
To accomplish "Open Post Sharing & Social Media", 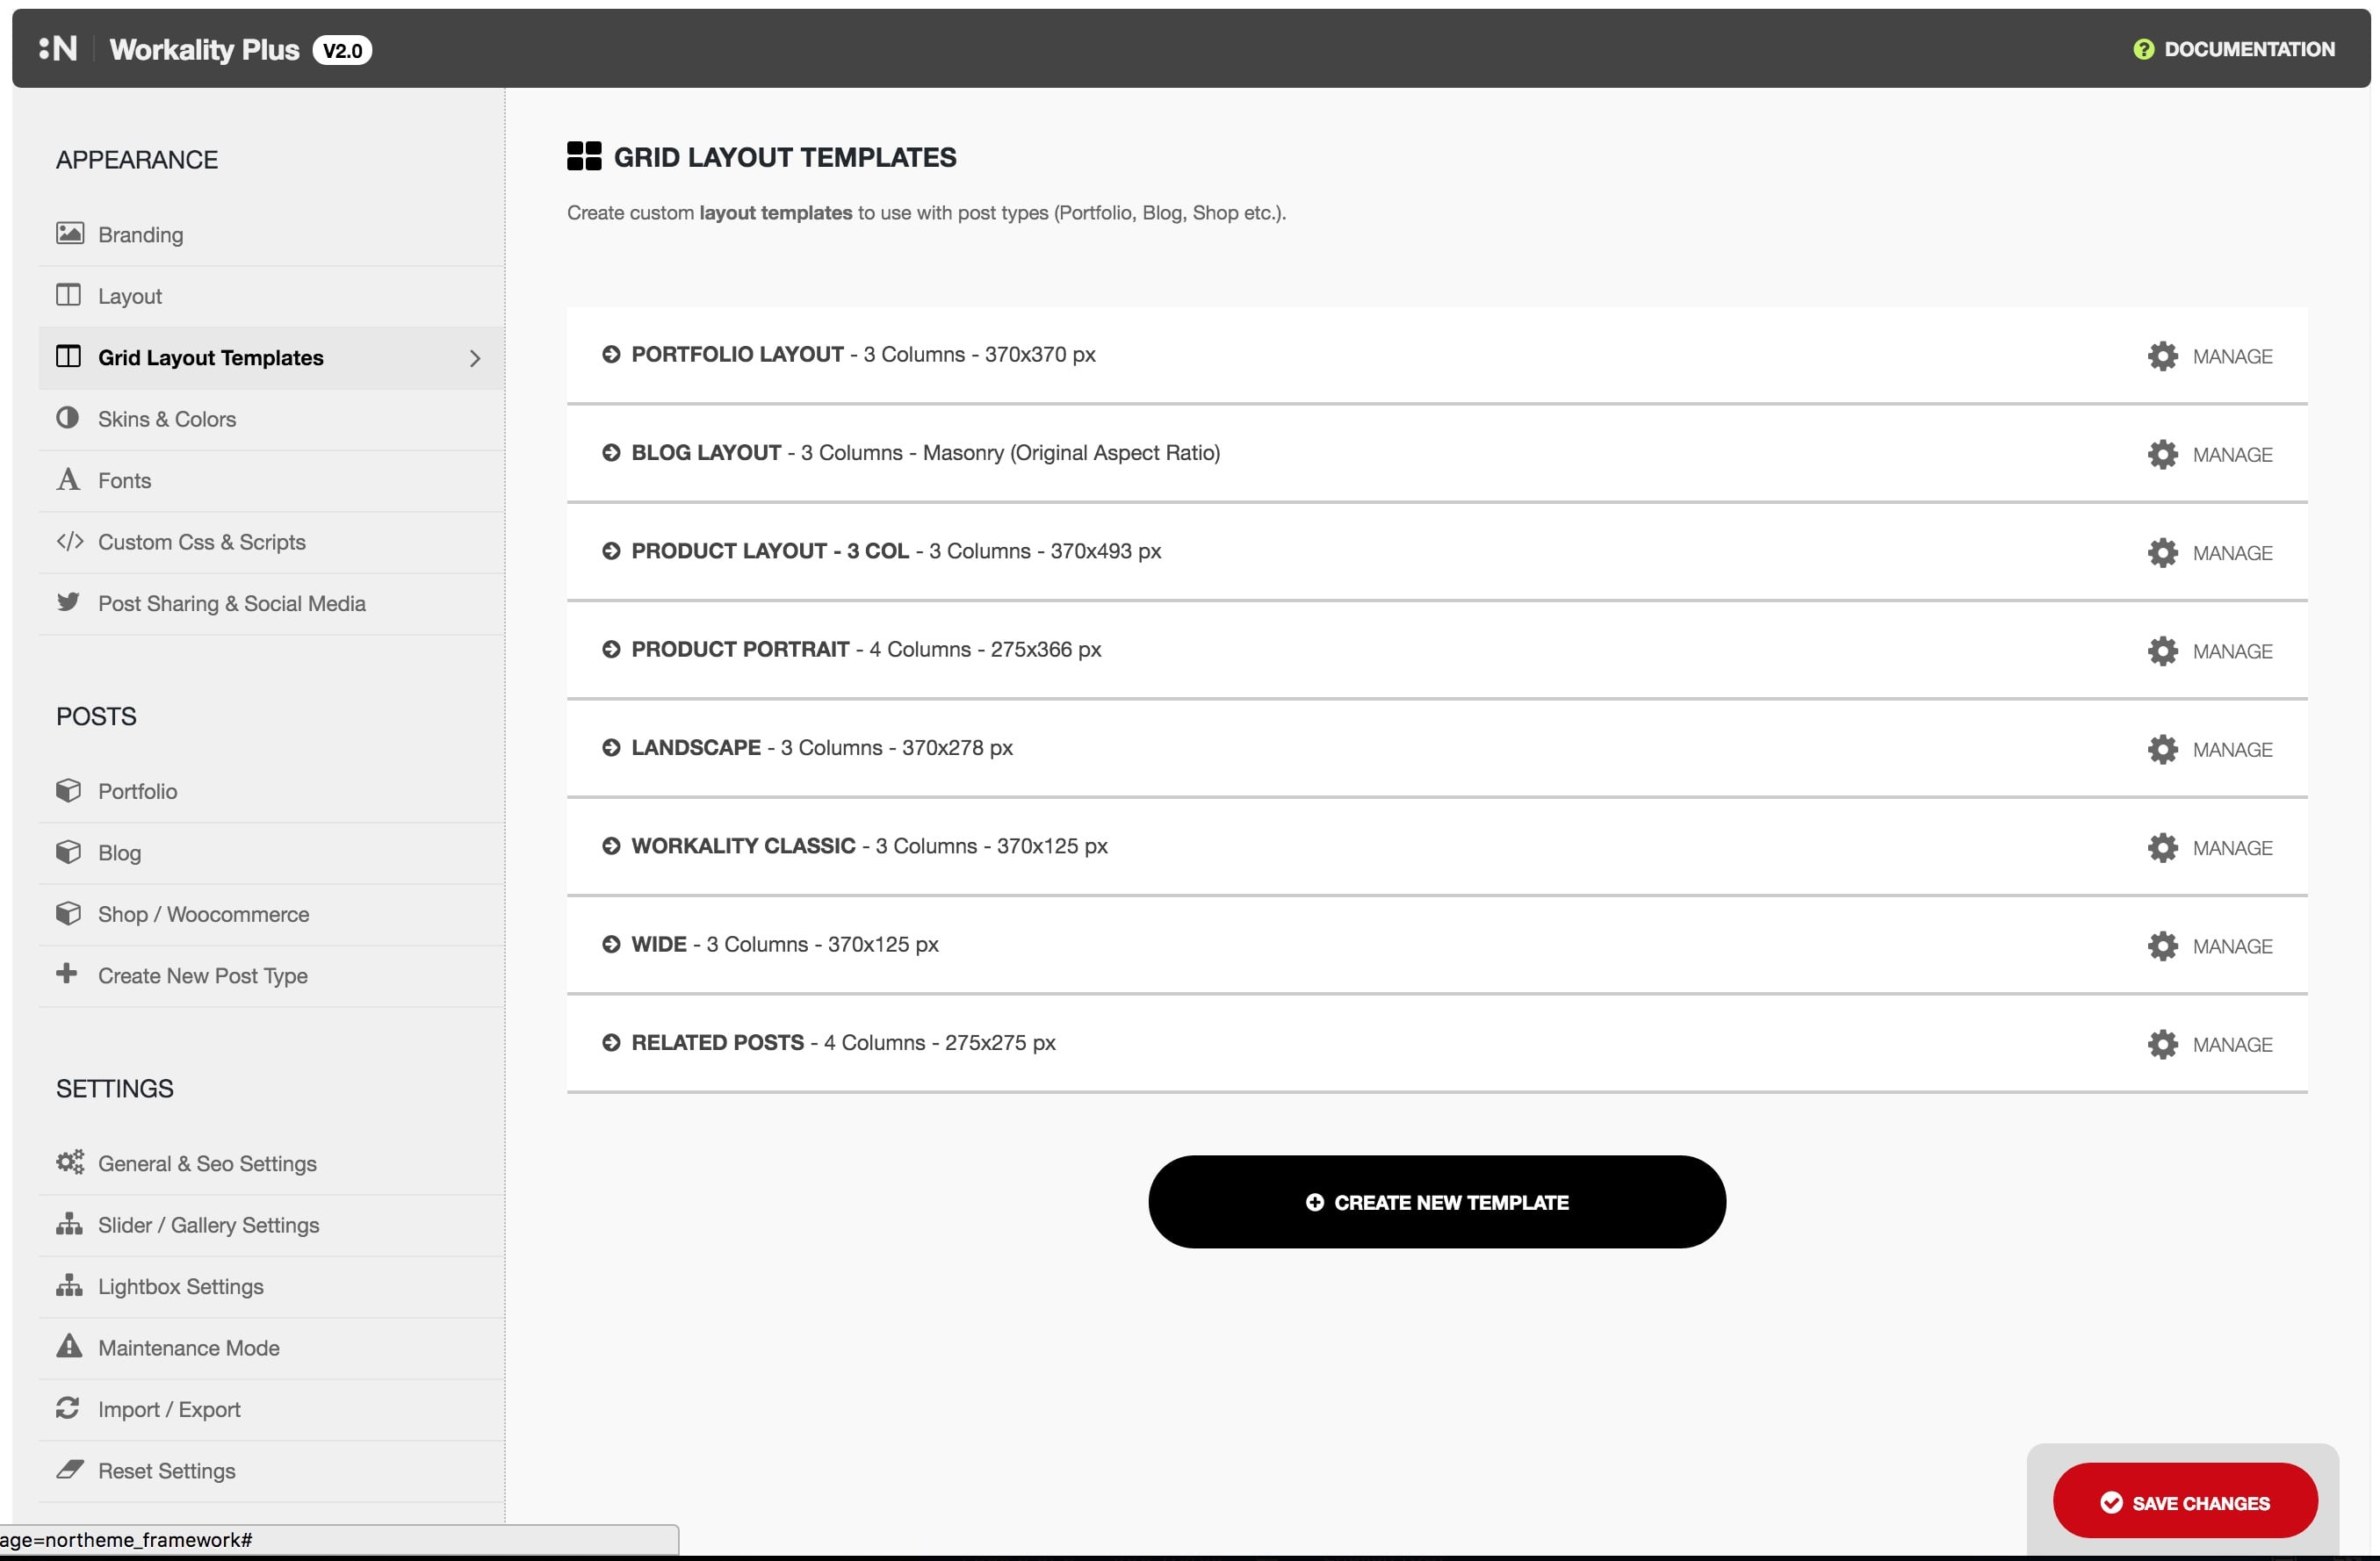I will [x=271, y=604].
